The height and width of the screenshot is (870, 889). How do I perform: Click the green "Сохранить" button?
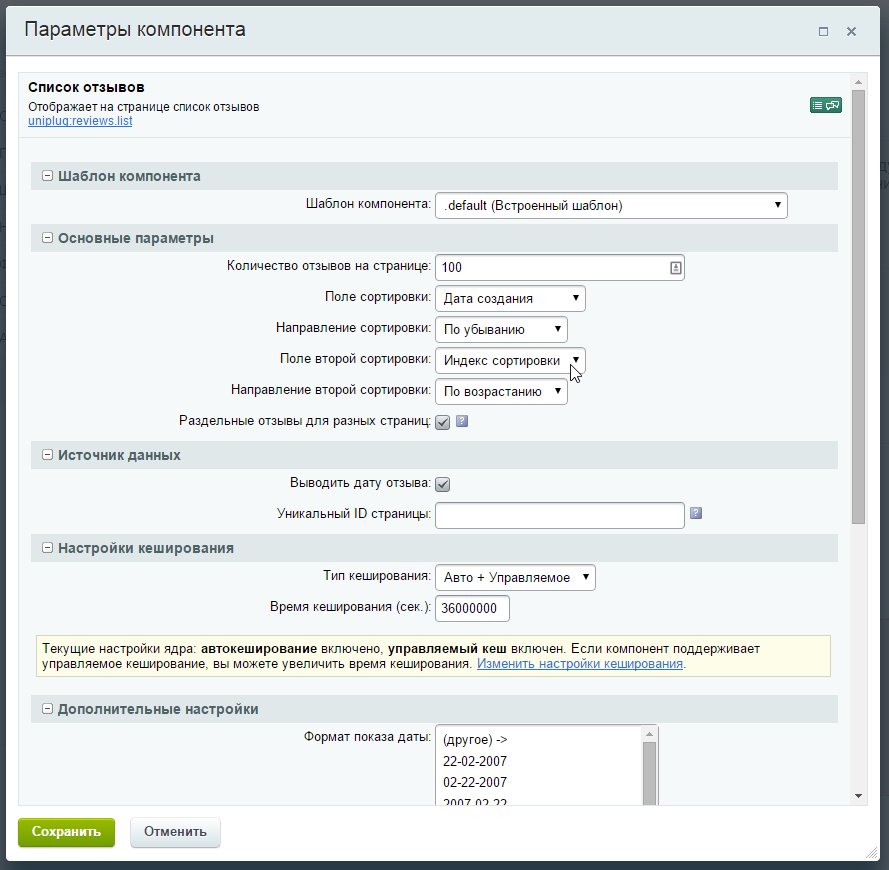point(66,832)
